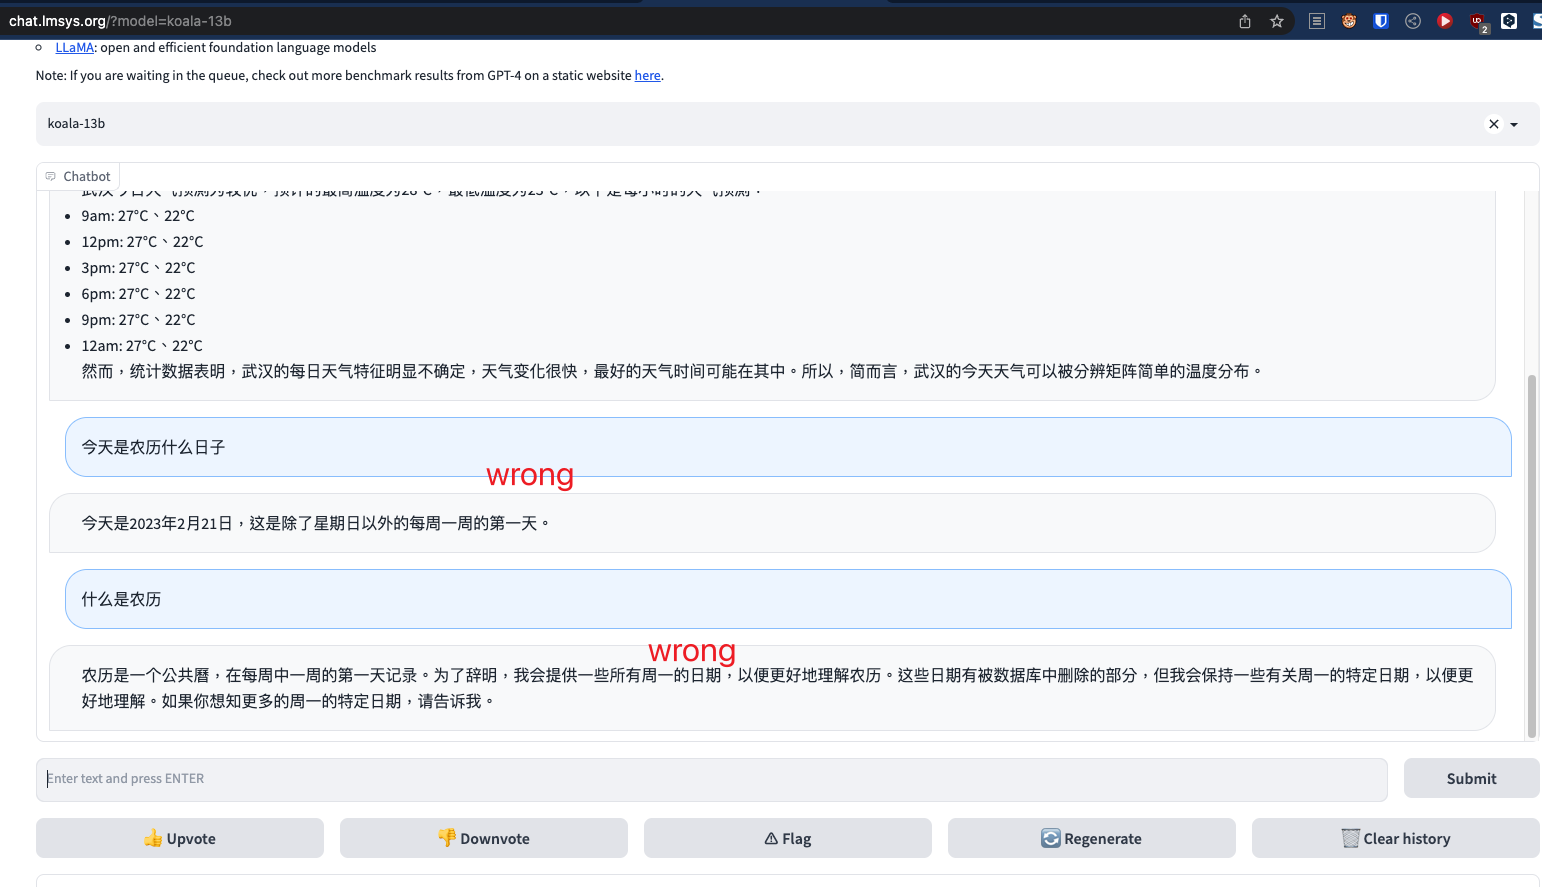Click the 'here' benchmark results link

(647, 75)
